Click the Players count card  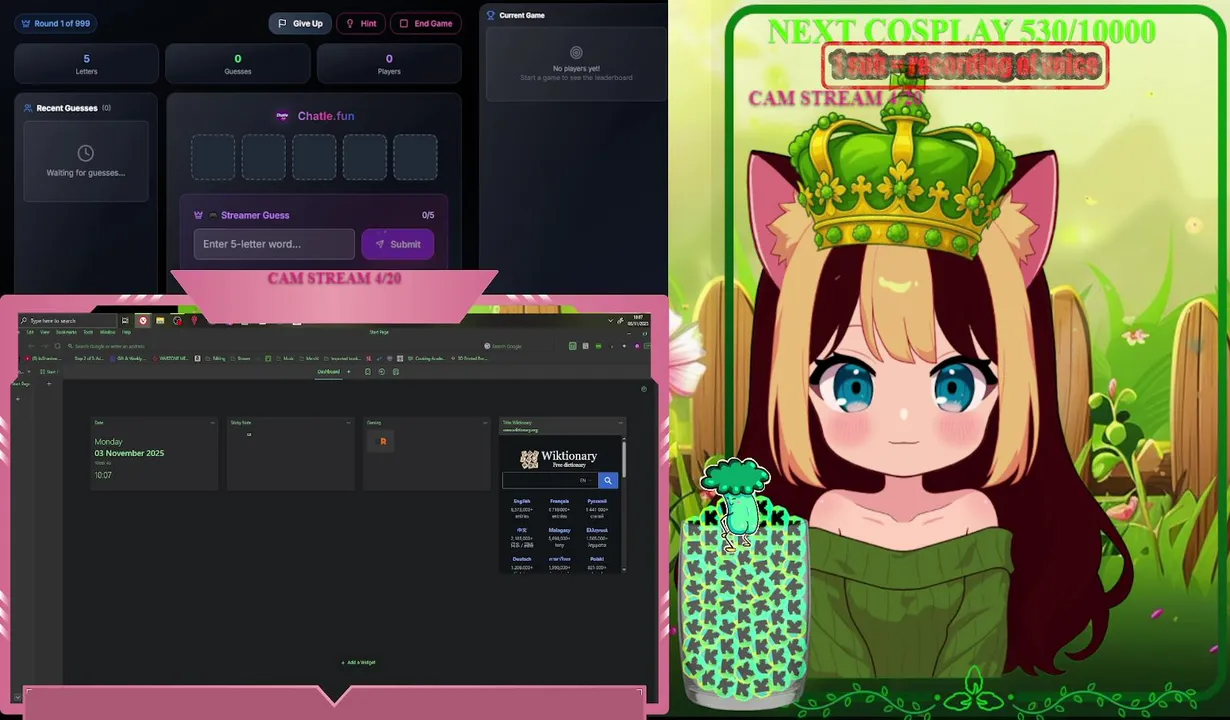tap(389, 64)
